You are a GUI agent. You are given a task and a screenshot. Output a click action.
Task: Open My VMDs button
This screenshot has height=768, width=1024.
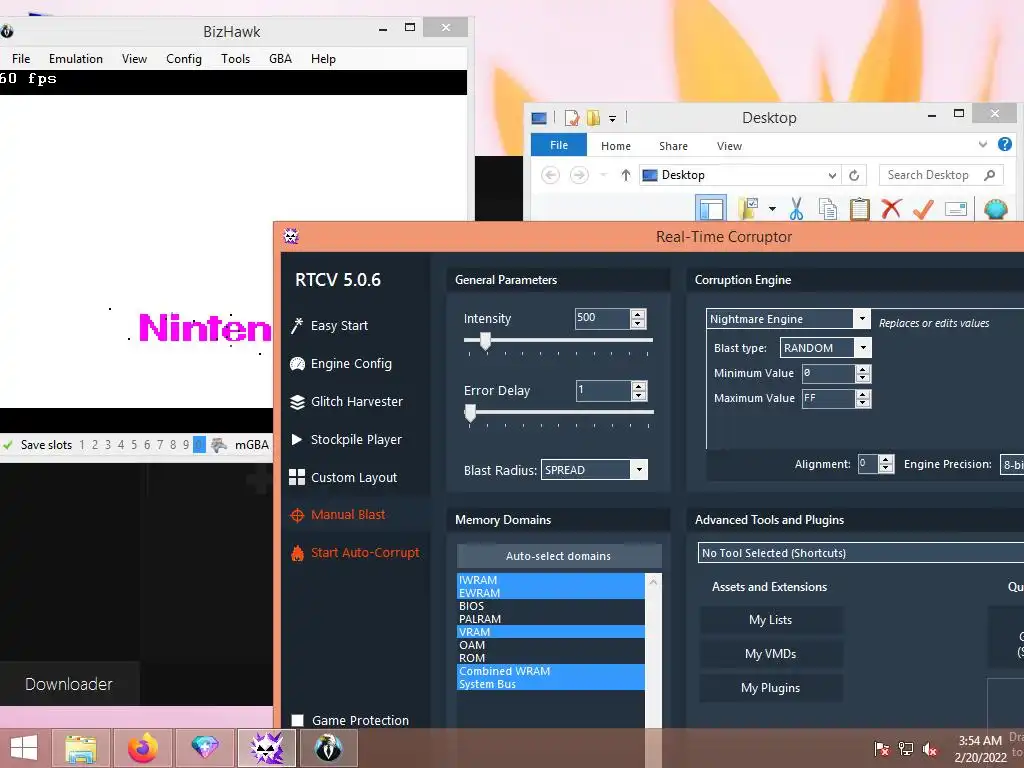(x=771, y=654)
